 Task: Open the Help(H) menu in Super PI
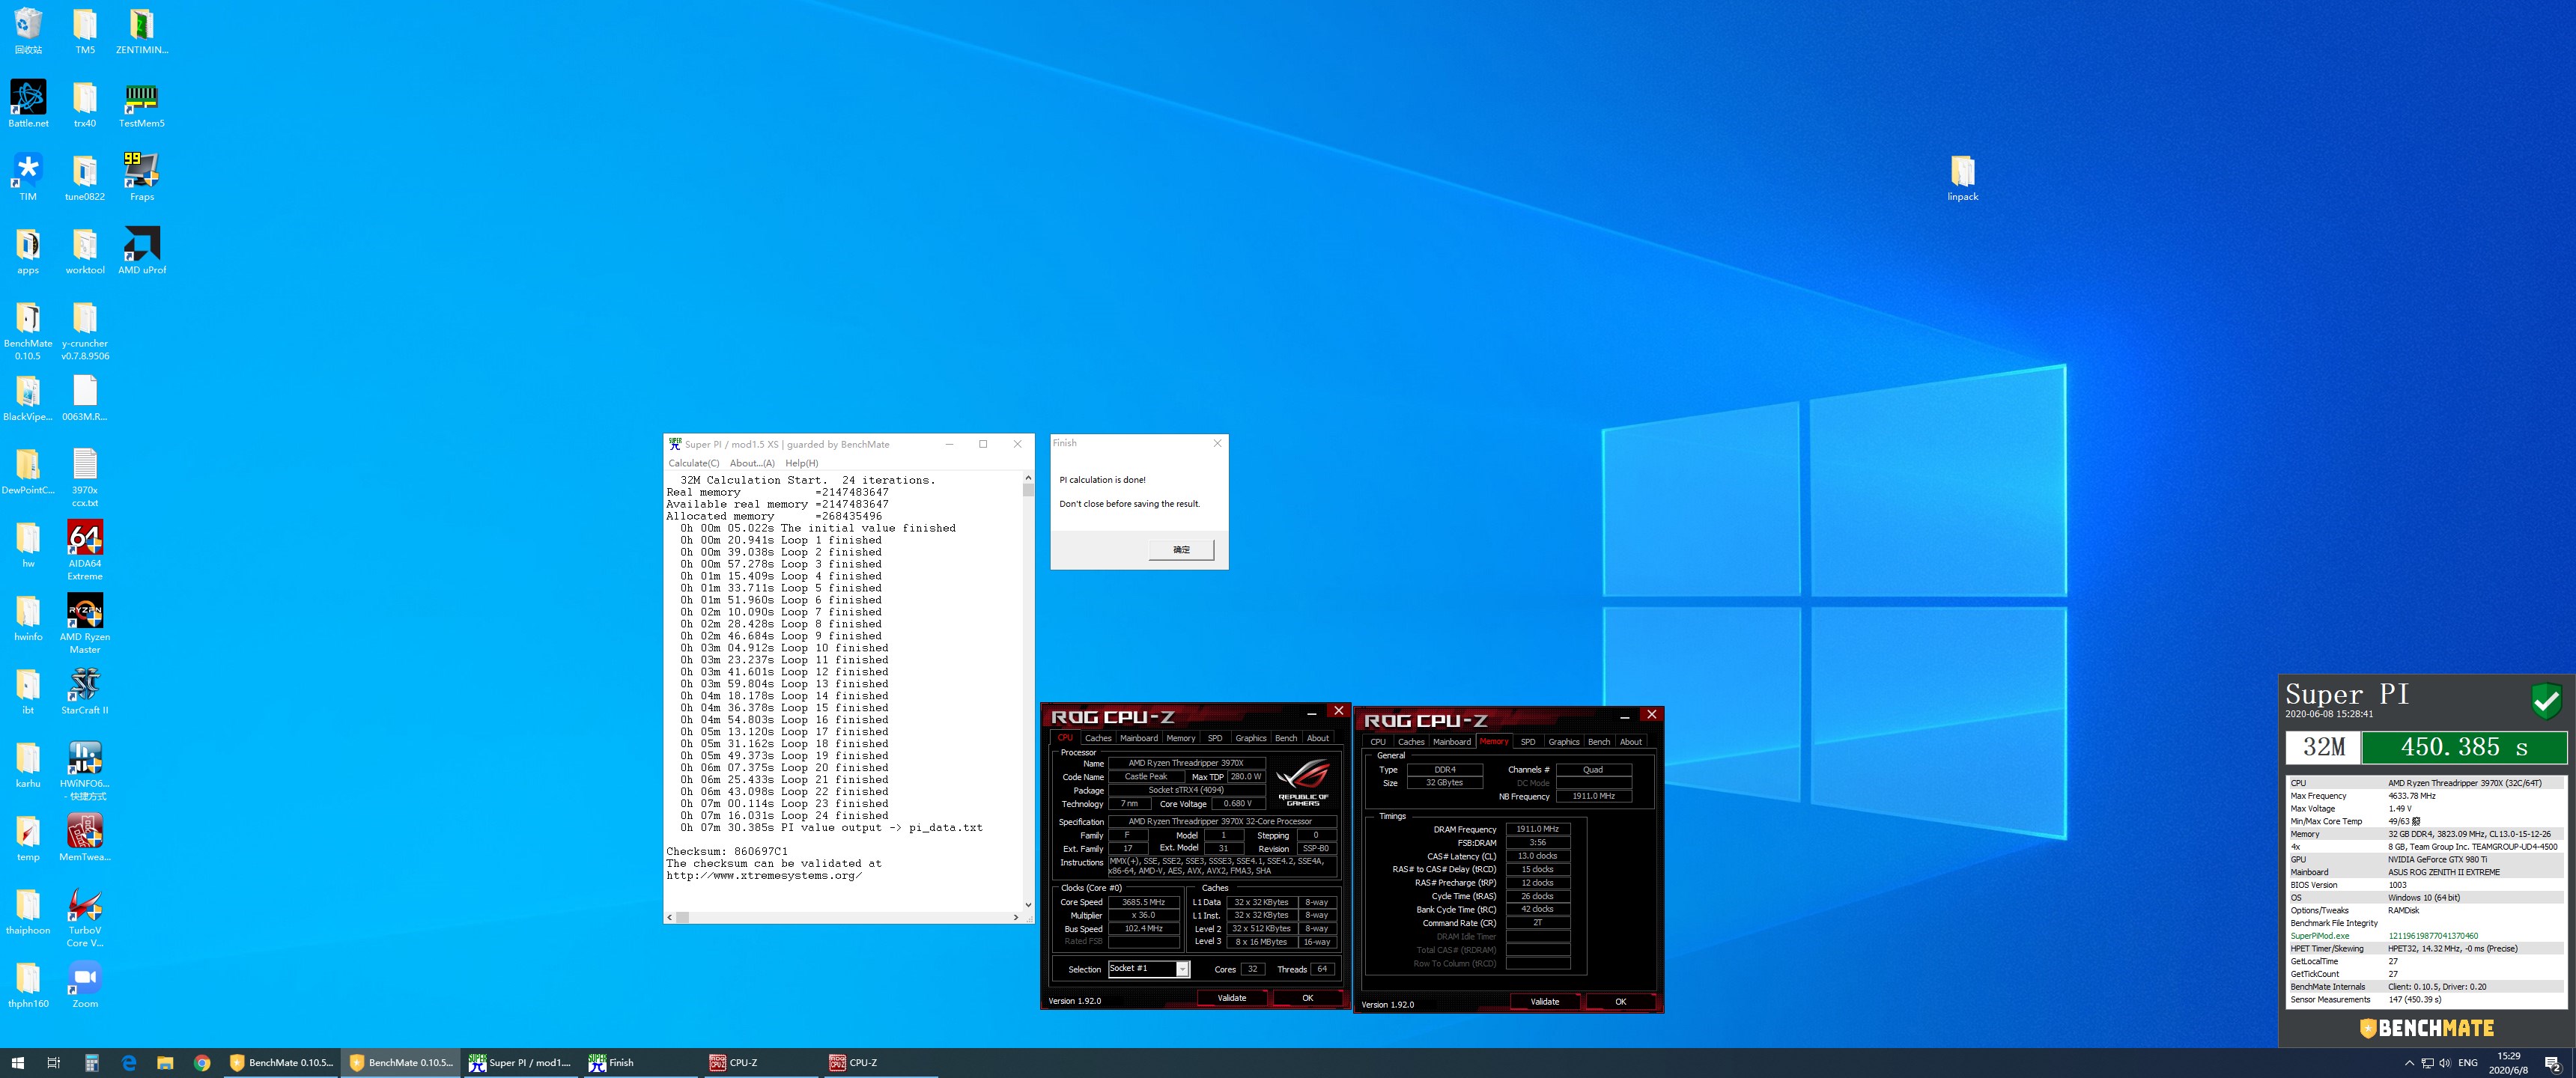pyautogui.click(x=801, y=463)
